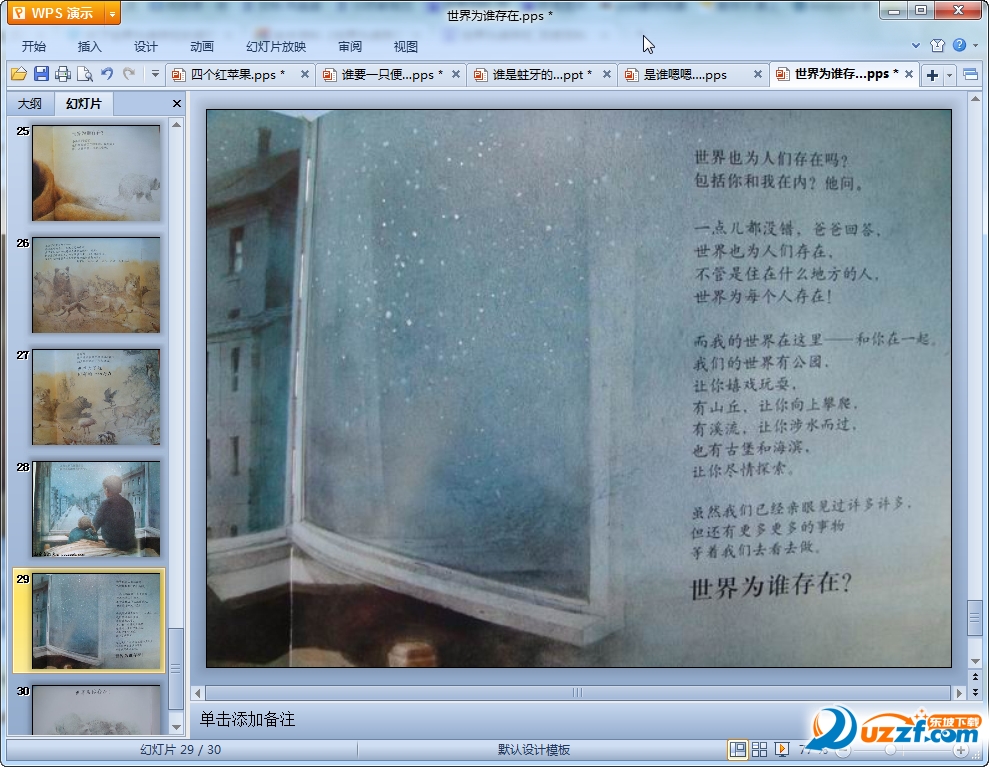The image size is (989, 767).
Task: Open the WPS 演示 application menu
Action: [56, 13]
